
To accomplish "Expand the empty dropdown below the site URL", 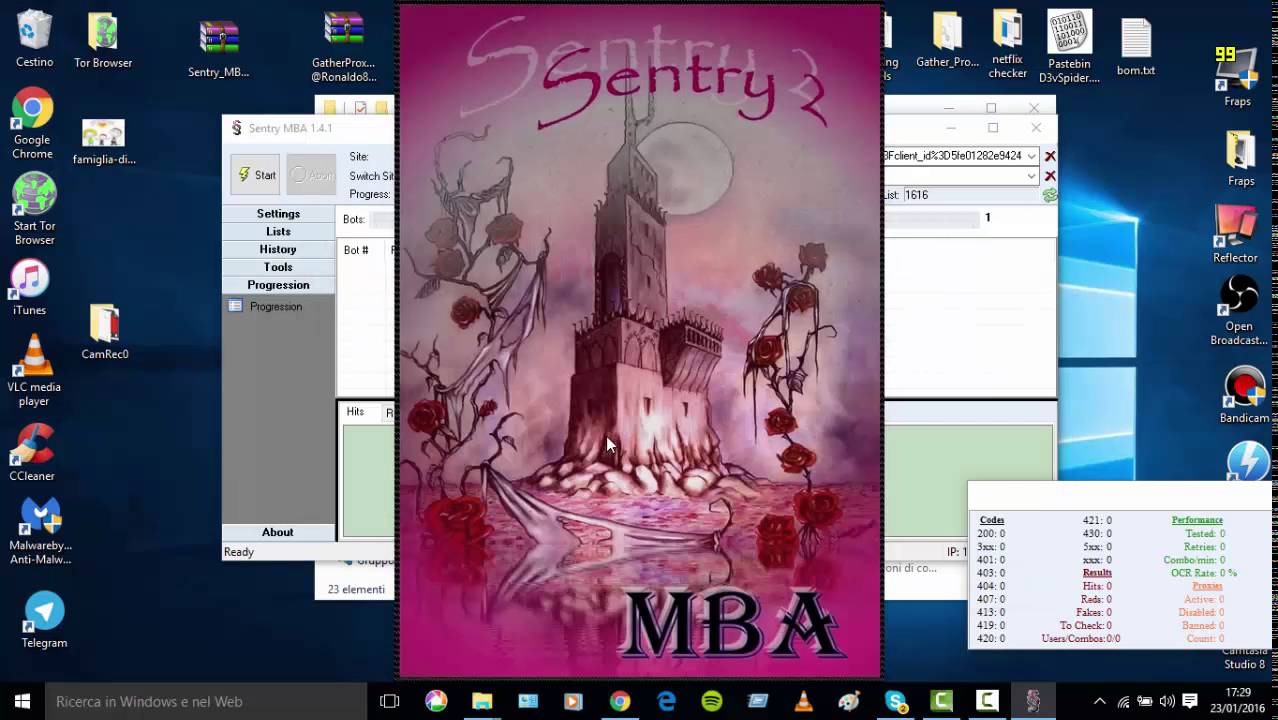I will pyautogui.click(x=1031, y=176).
